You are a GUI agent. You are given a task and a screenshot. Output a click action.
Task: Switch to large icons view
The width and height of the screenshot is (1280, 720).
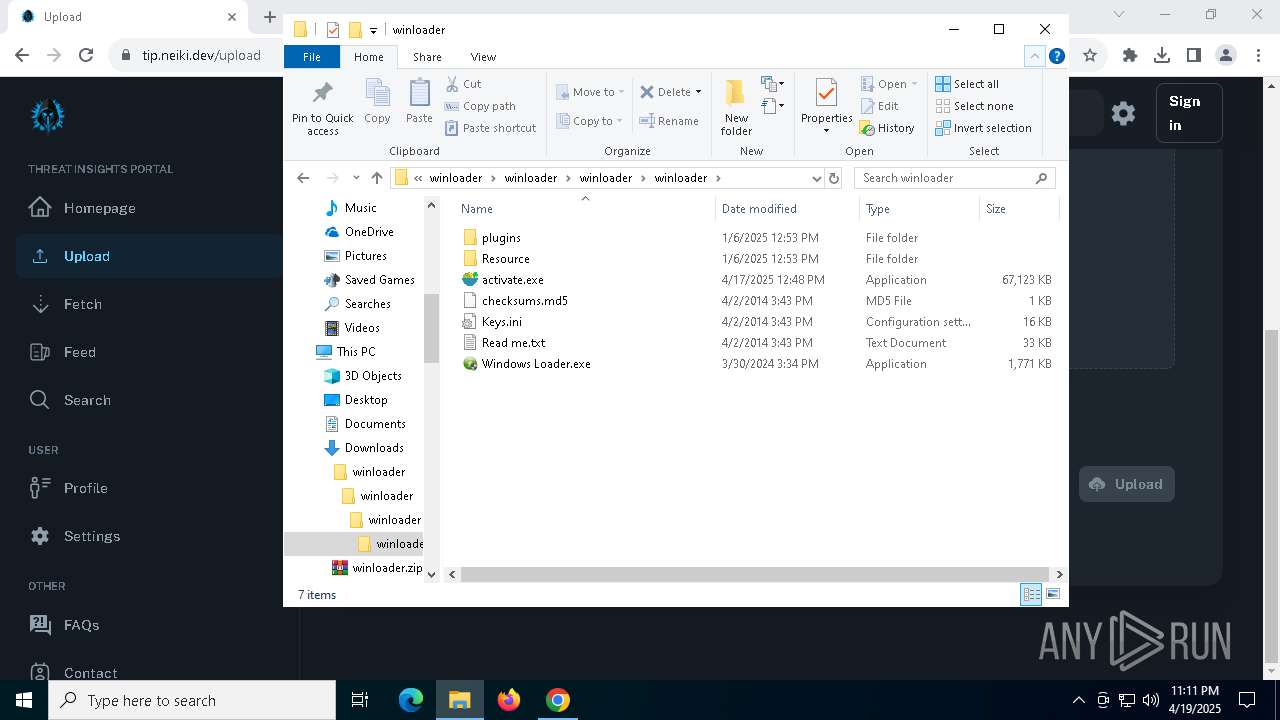coord(1052,594)
